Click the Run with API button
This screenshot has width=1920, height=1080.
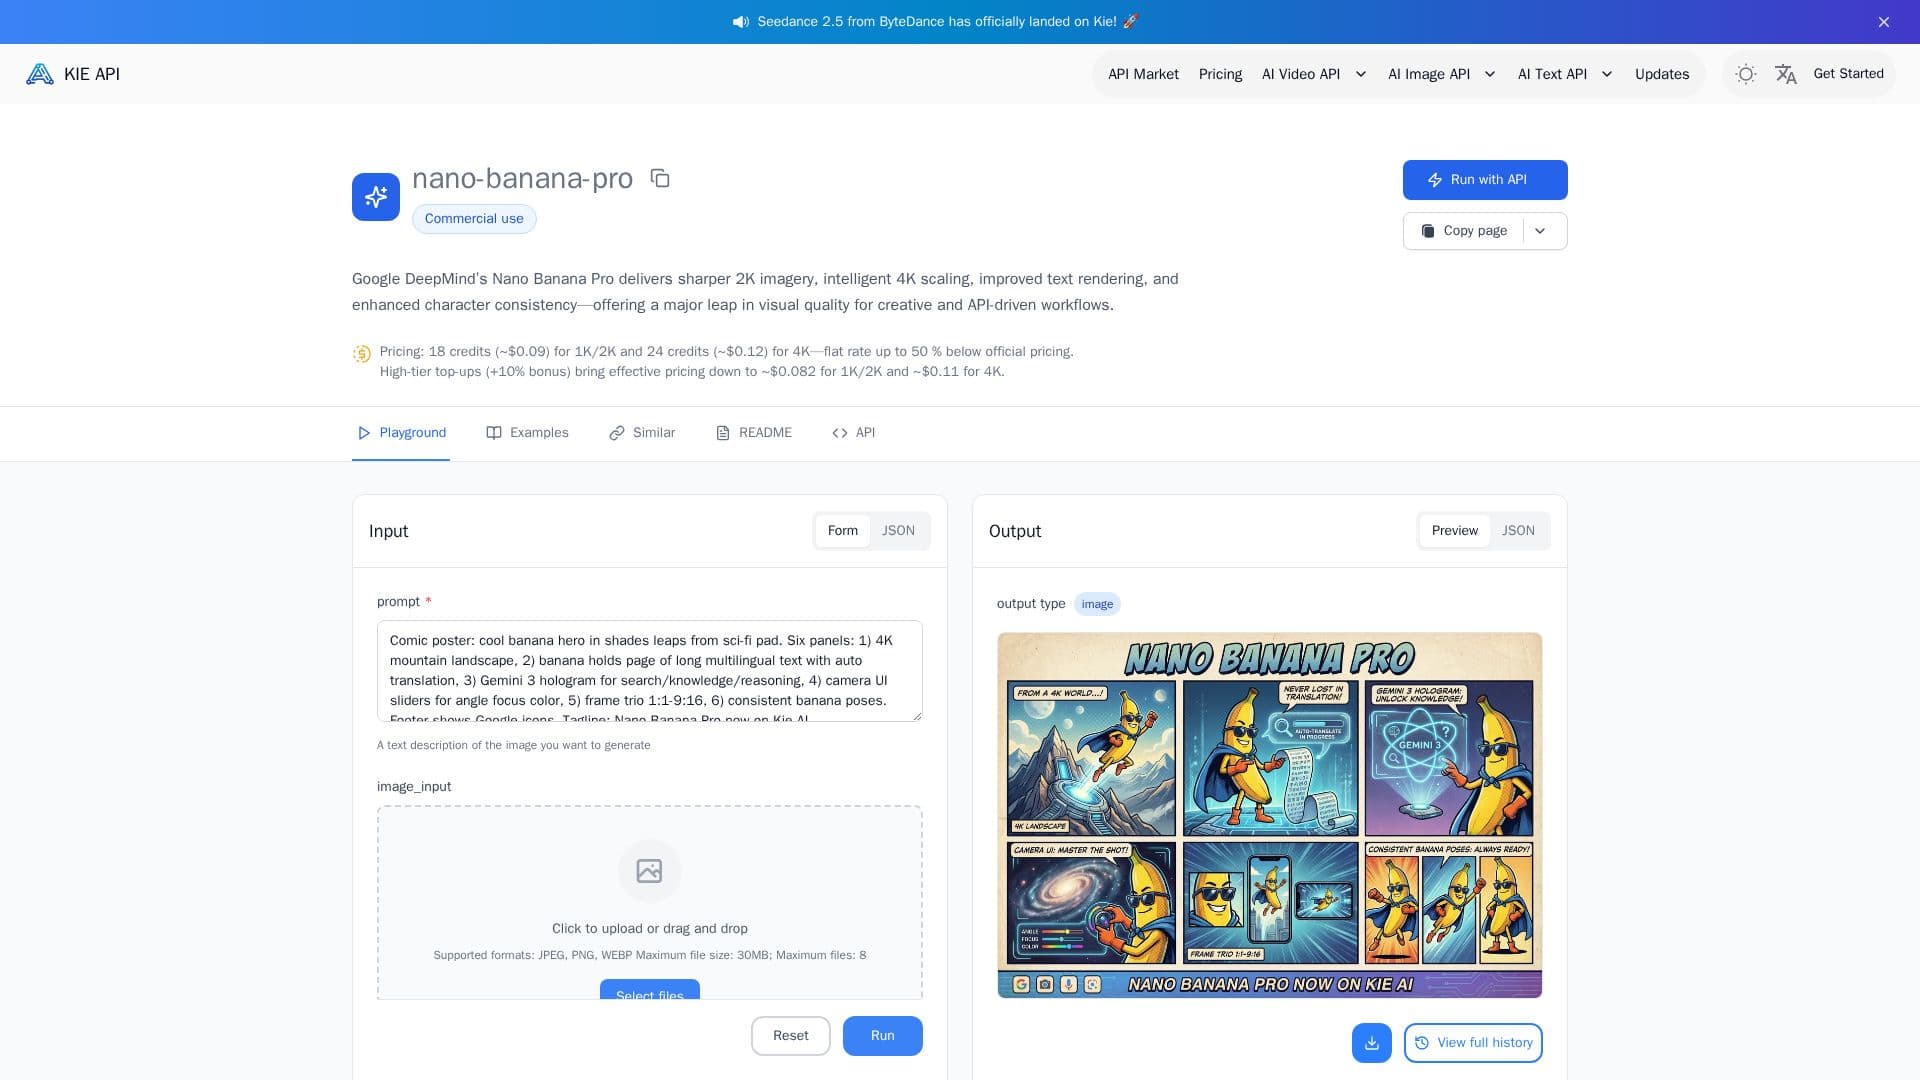[1485, 180]
